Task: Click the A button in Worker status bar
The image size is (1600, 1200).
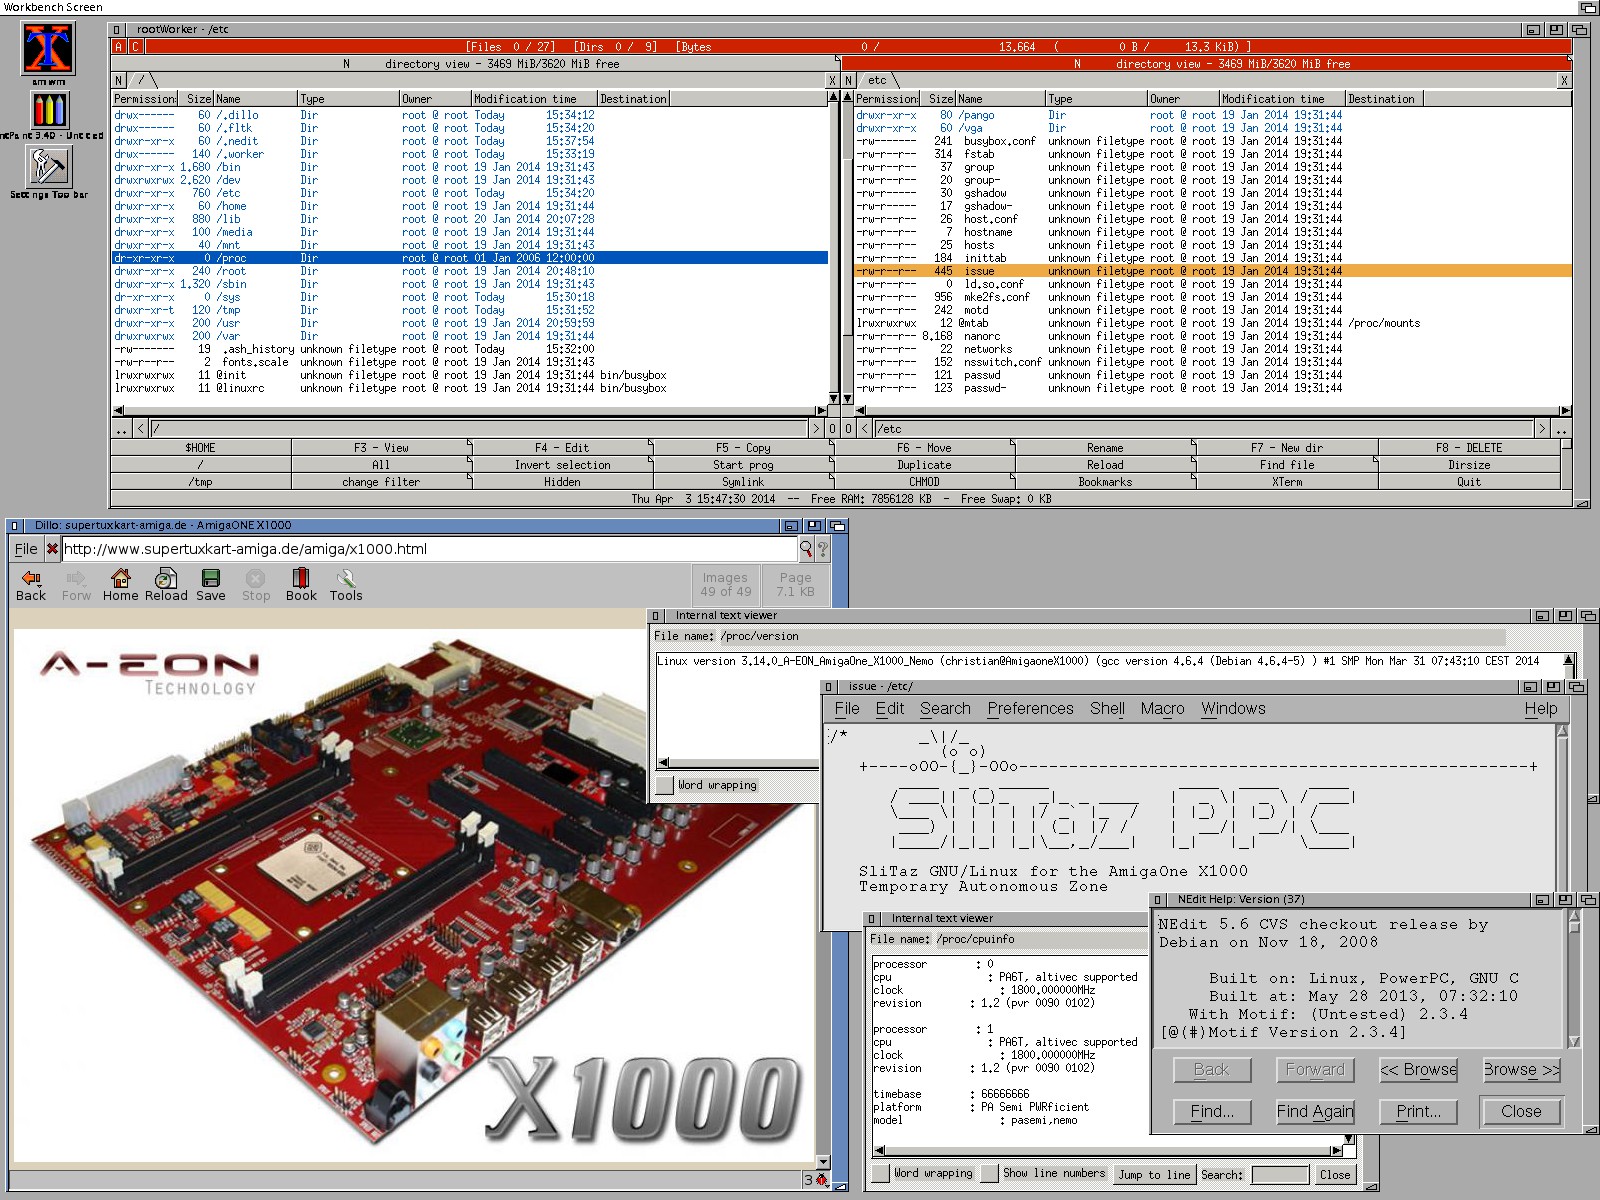Action: pos(119,46)
